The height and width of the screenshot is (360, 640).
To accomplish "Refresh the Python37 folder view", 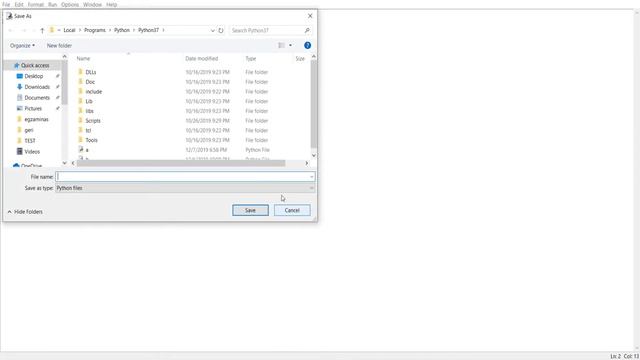I will [x=221, y=31].
